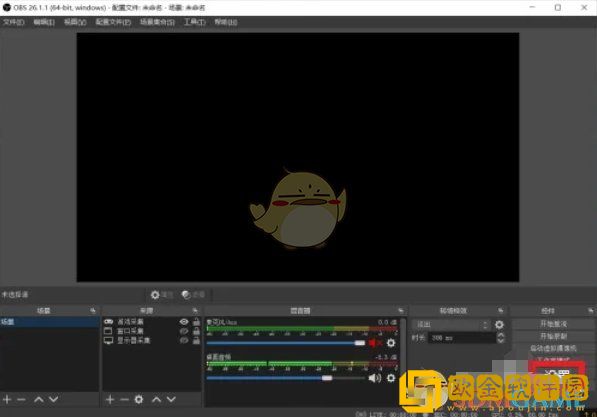Undock the 来源 panel with its float icon

click(x=195, y=311)
